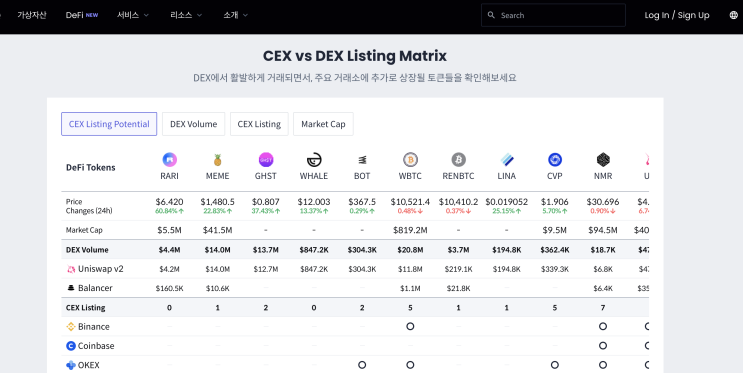Image resolution: width=743 pixels, height=373 pixels.
Task: Click the Coinbase logo icon
Action: (71, 346)
